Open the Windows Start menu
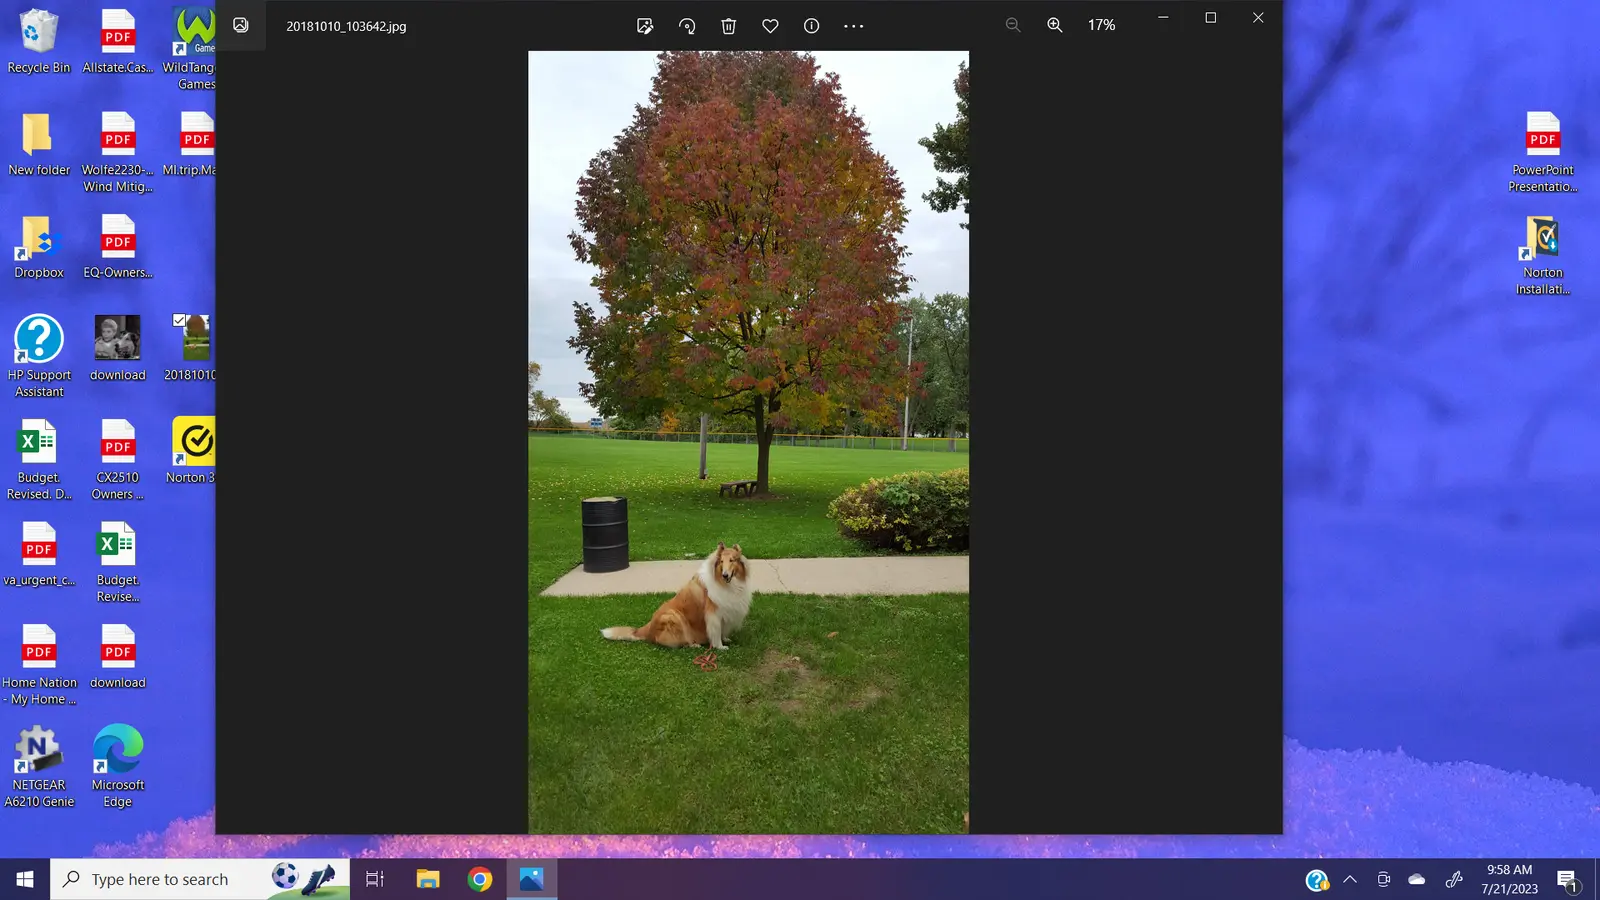The height and width of the screenshot is (900, 1600). (x=25, y=880)
